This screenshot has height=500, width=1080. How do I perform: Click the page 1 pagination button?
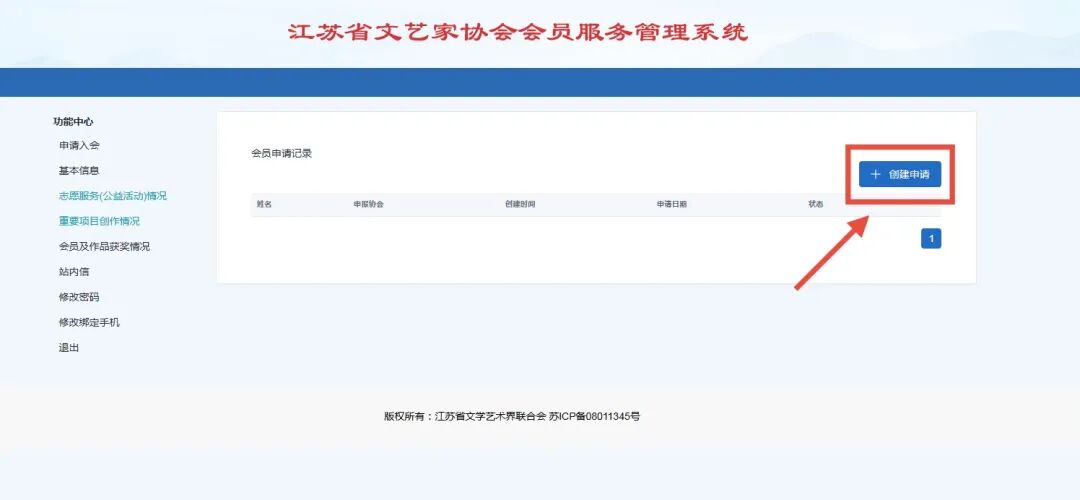point(931,238)
